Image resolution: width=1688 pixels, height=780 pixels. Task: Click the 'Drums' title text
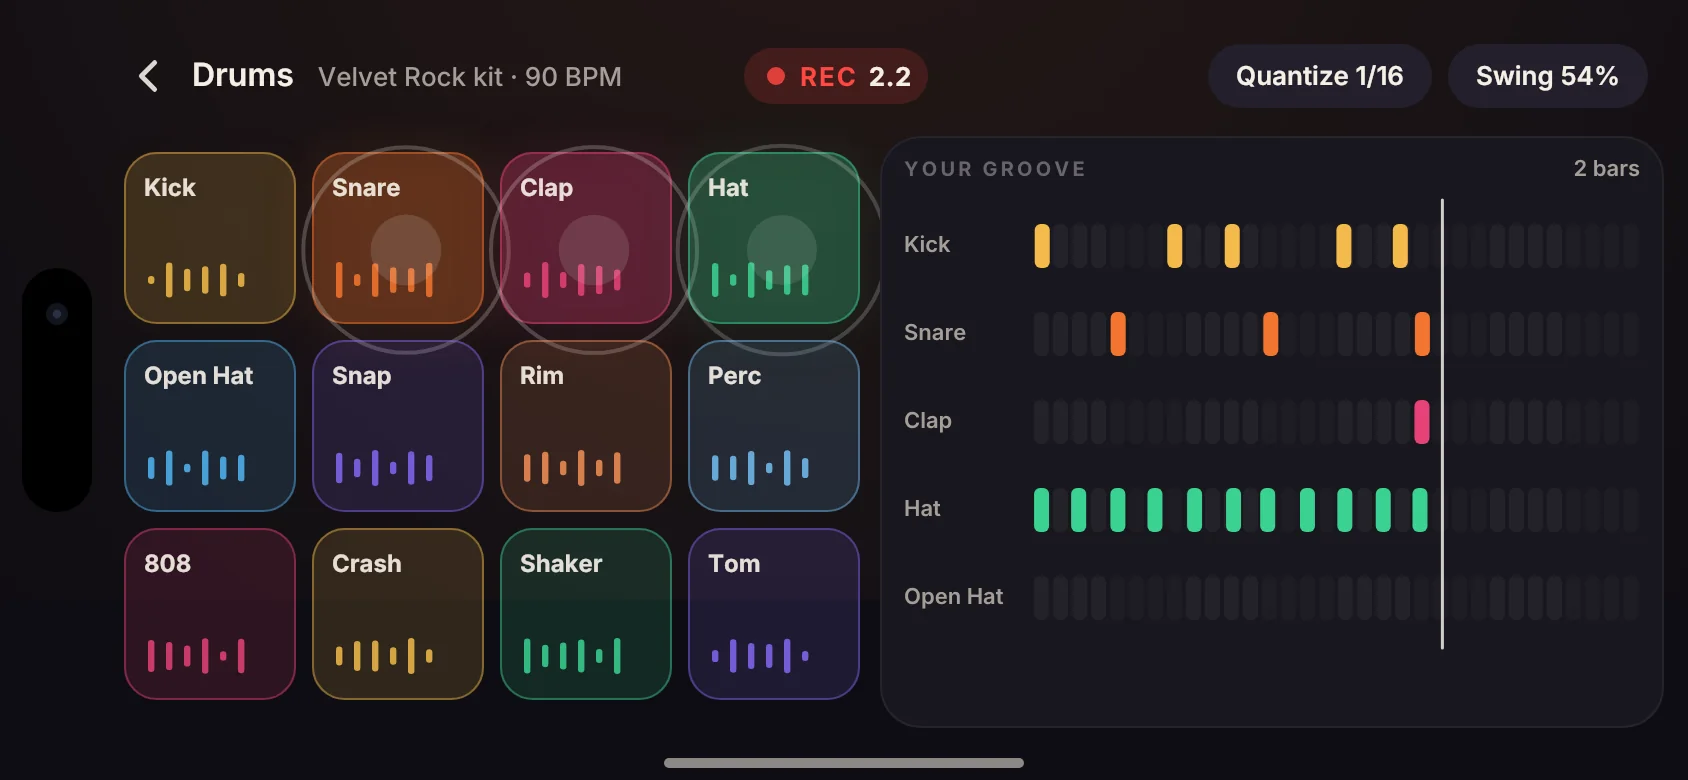[x=243, y=75]
